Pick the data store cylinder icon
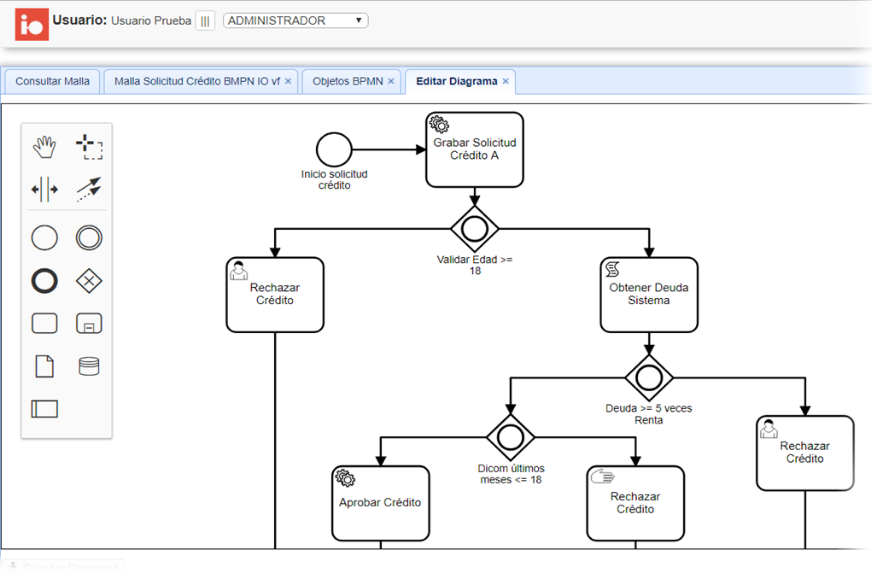The height and width of the screenshot is (586, 872). coord(89,366)
